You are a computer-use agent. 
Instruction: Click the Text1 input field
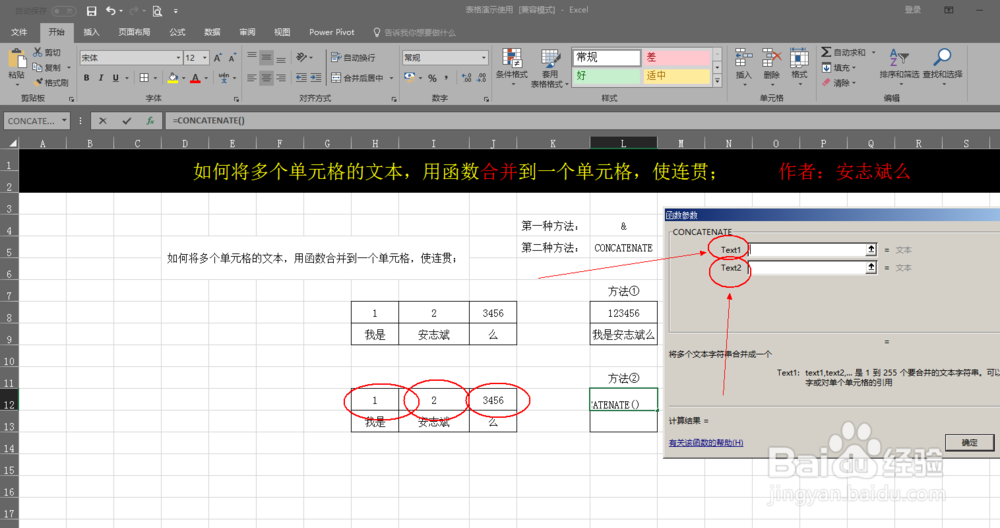click(x=807, y=249)
